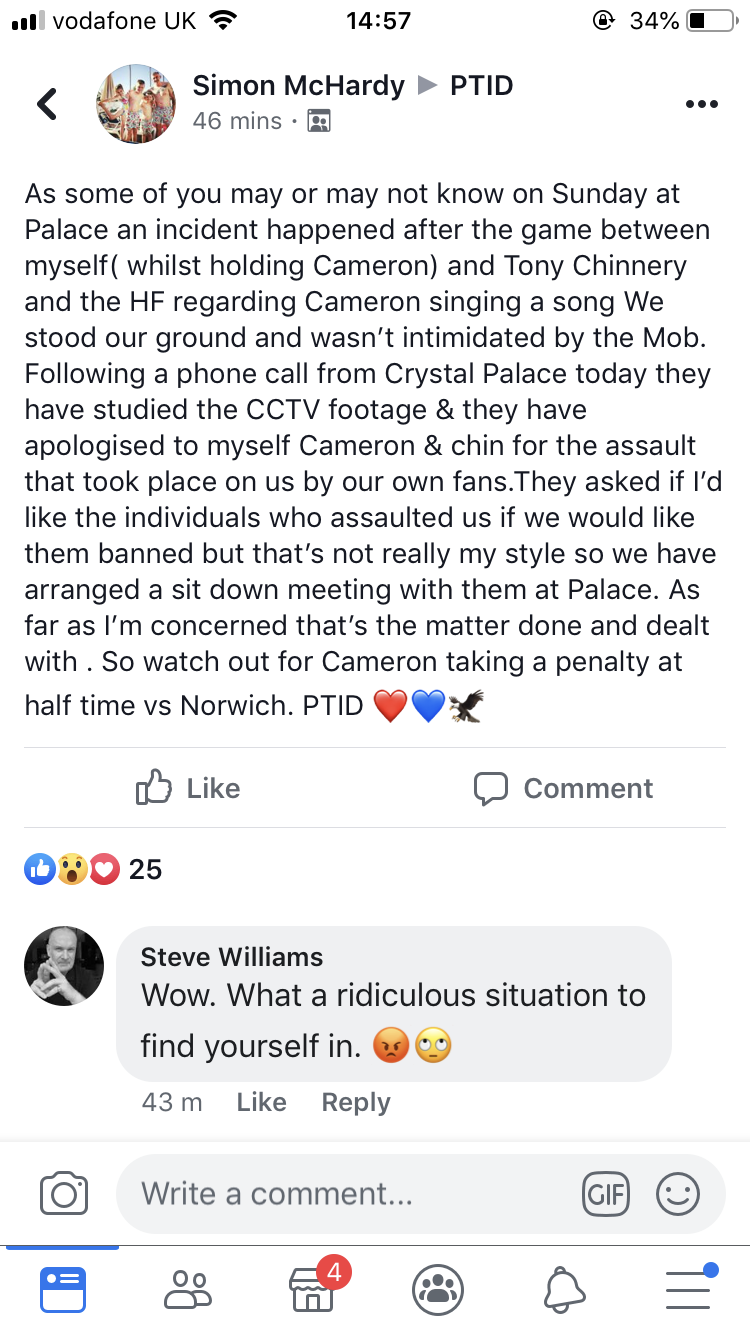Focus the Write a comment field
This screenshot has height=1334, width=750.
click(350, 1193)
